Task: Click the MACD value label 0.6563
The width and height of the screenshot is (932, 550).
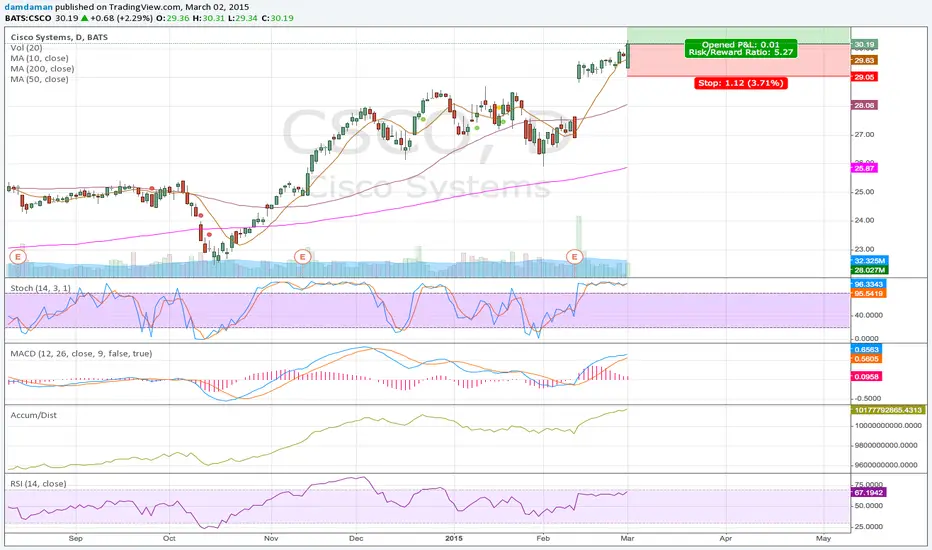Action: [x=867, y=350]
